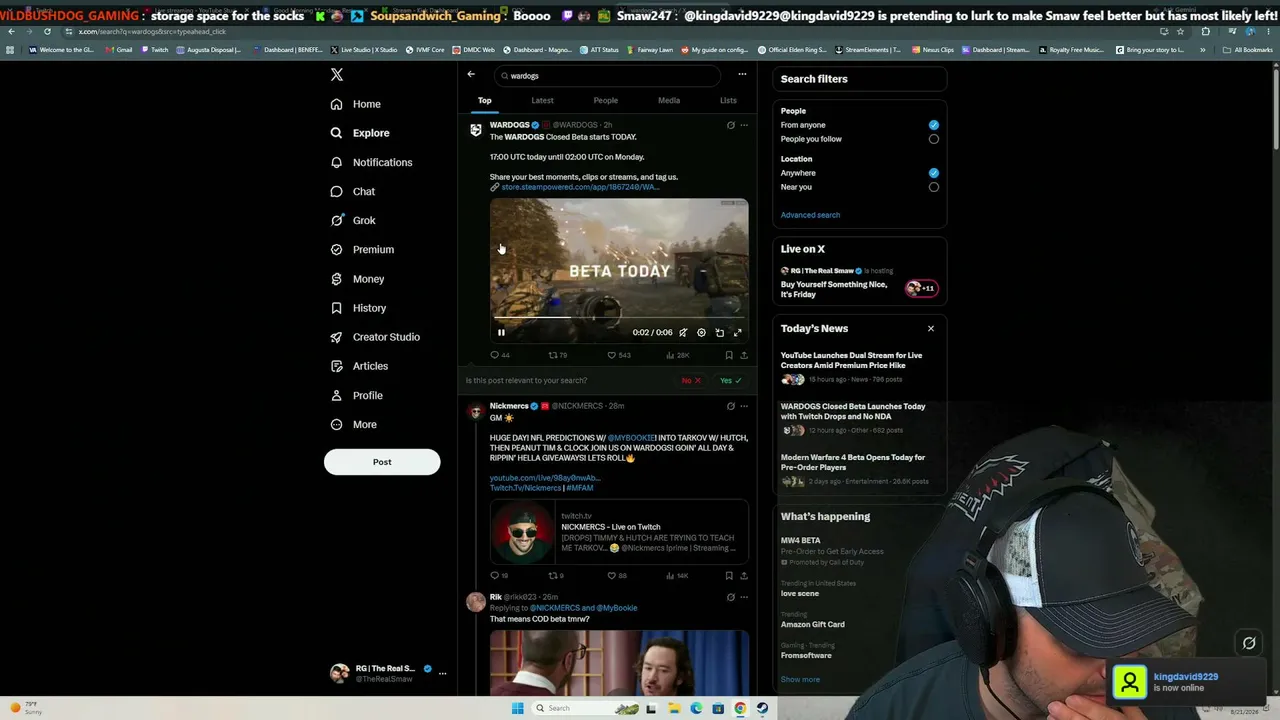Open the store.steampowered.com link in WARDOGS post

coord(580,187)
